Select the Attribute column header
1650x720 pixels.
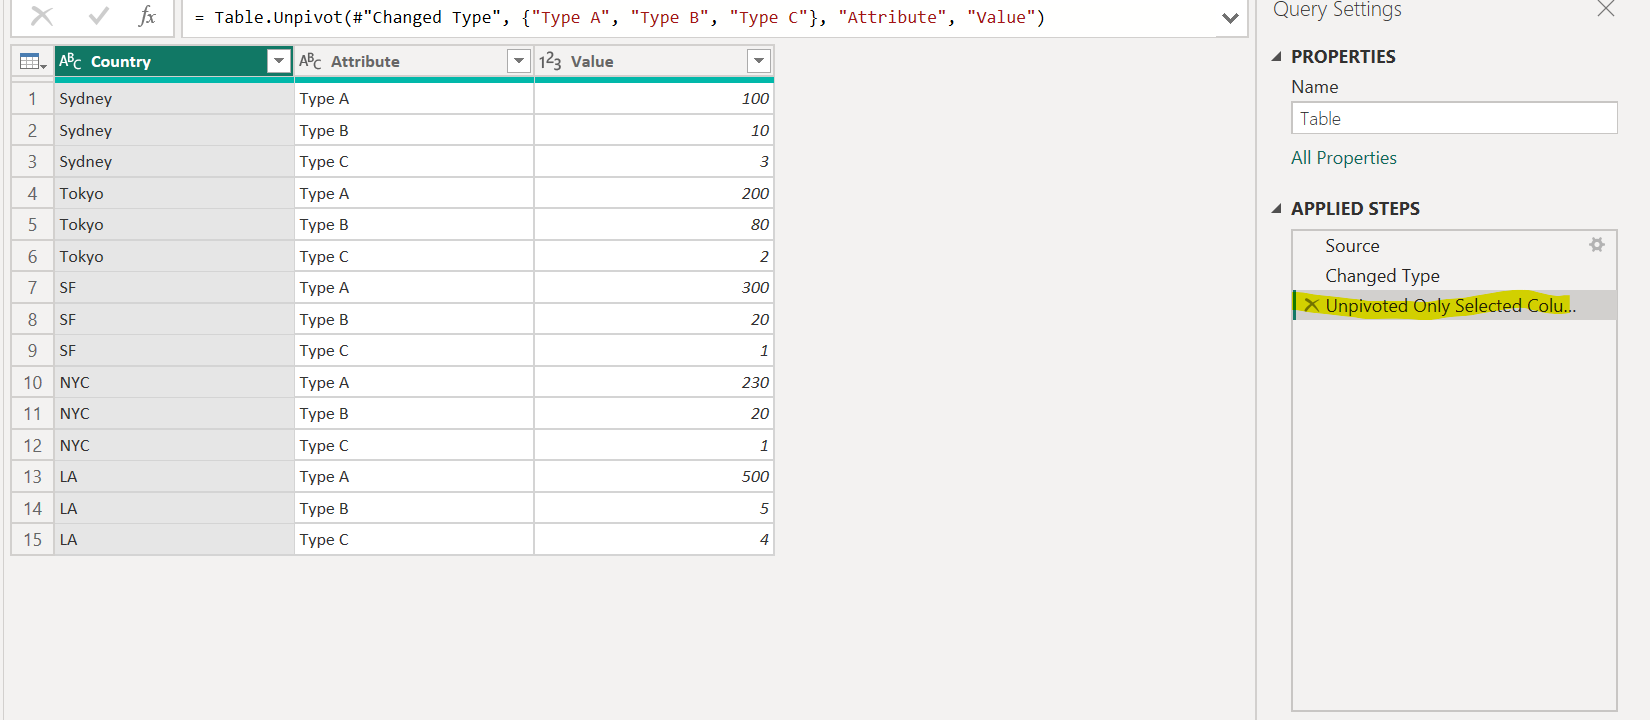click(414, 61)
